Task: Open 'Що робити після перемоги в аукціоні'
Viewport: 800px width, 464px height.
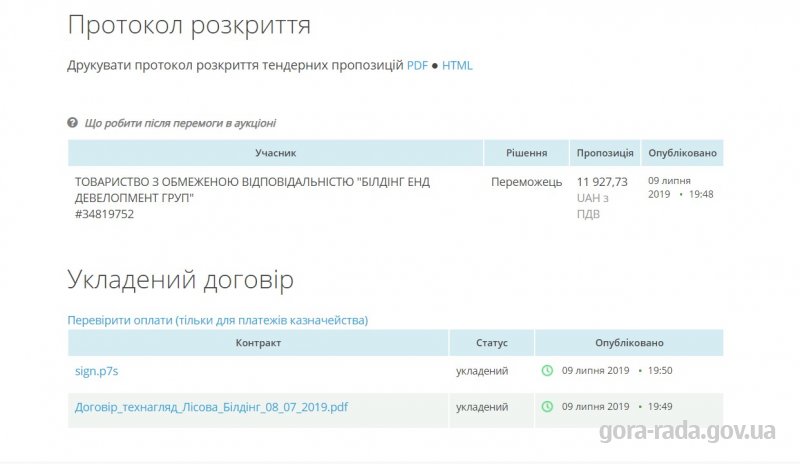Action: 180,123
